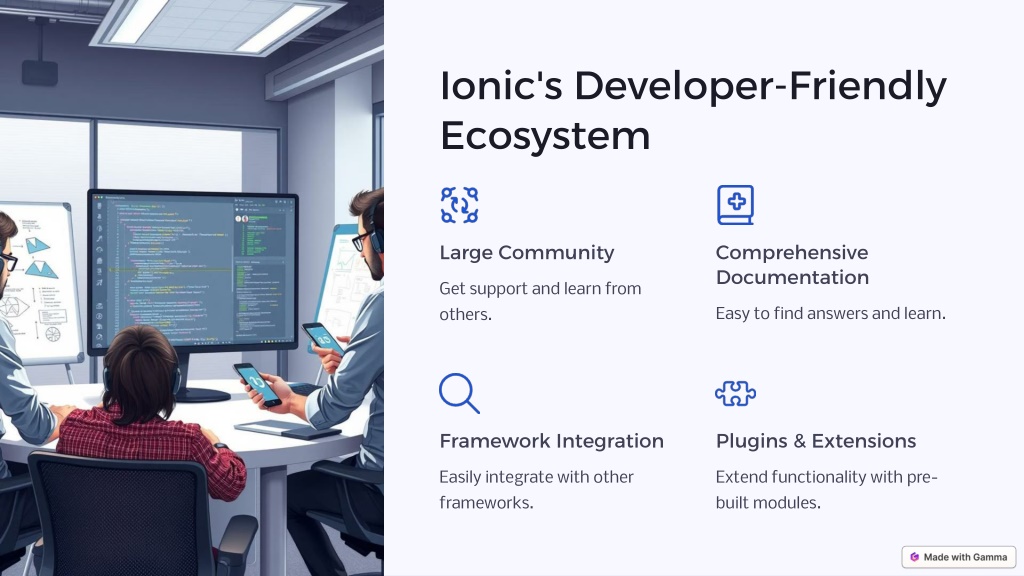This screenshot has height=576, width=1024.
Task: Select the slide title Ionic's Developer-Friendly Ecosystem
Action: tap(693, 110)
